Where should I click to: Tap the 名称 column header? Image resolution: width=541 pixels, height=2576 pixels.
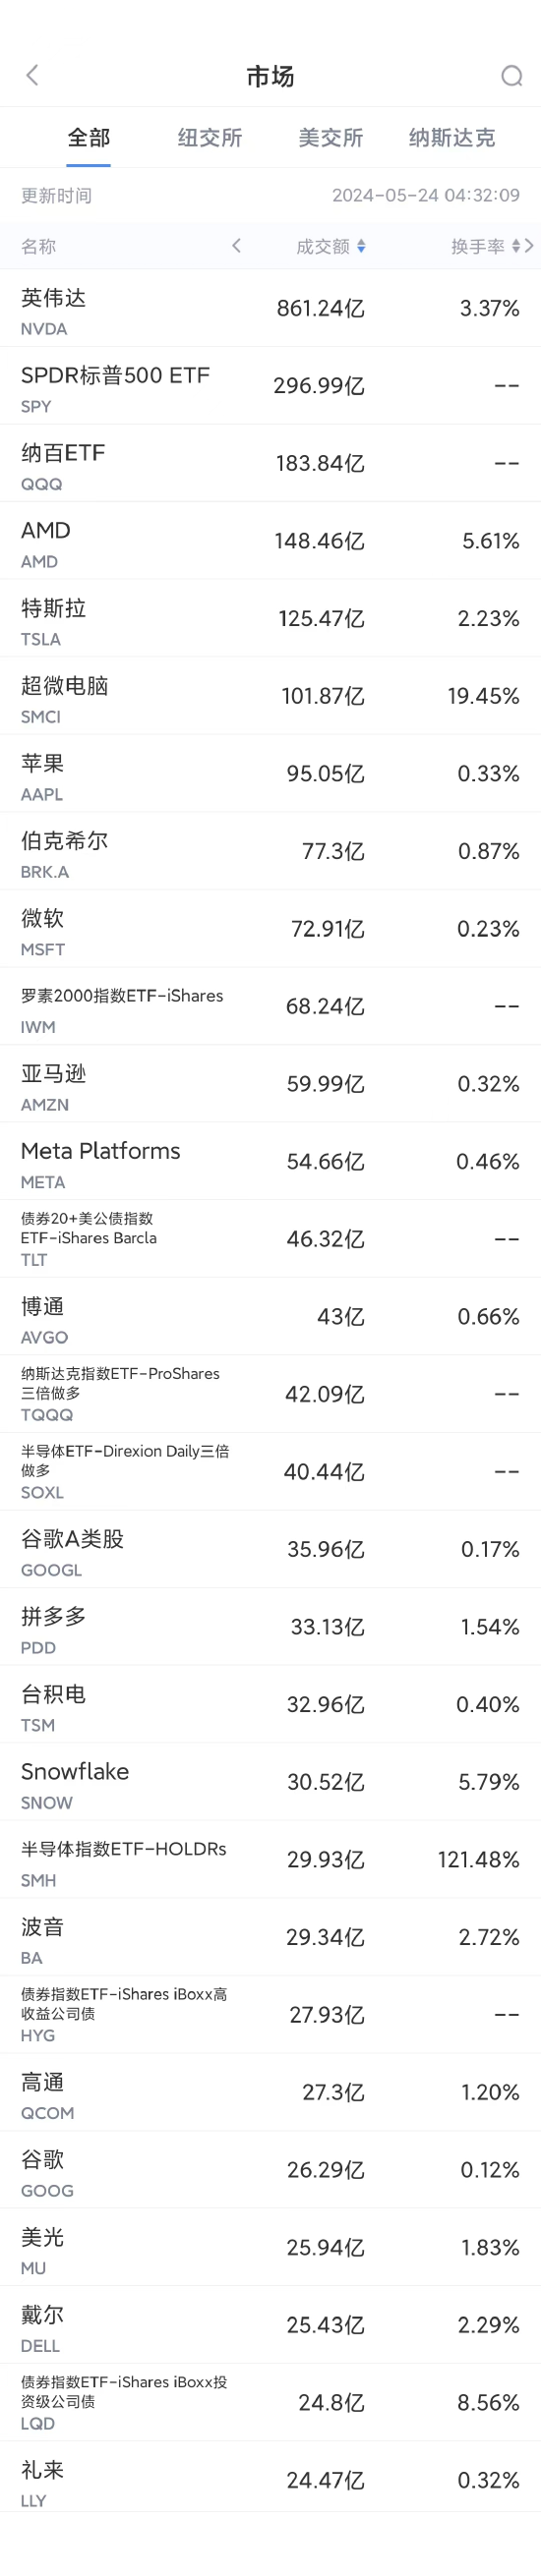coord(39,246)
